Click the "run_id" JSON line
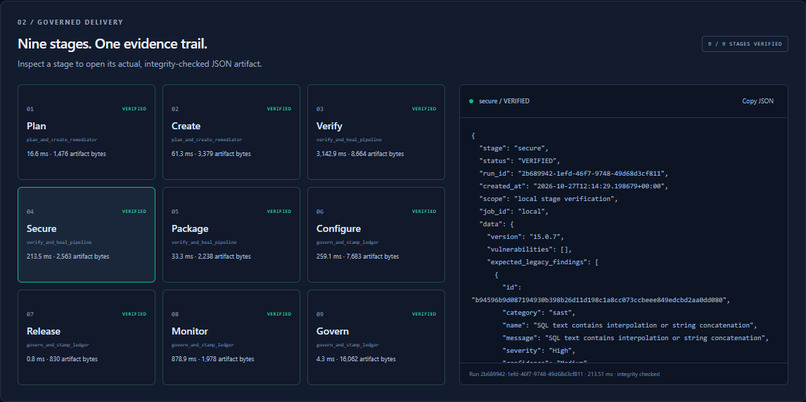 coord(574,174)
